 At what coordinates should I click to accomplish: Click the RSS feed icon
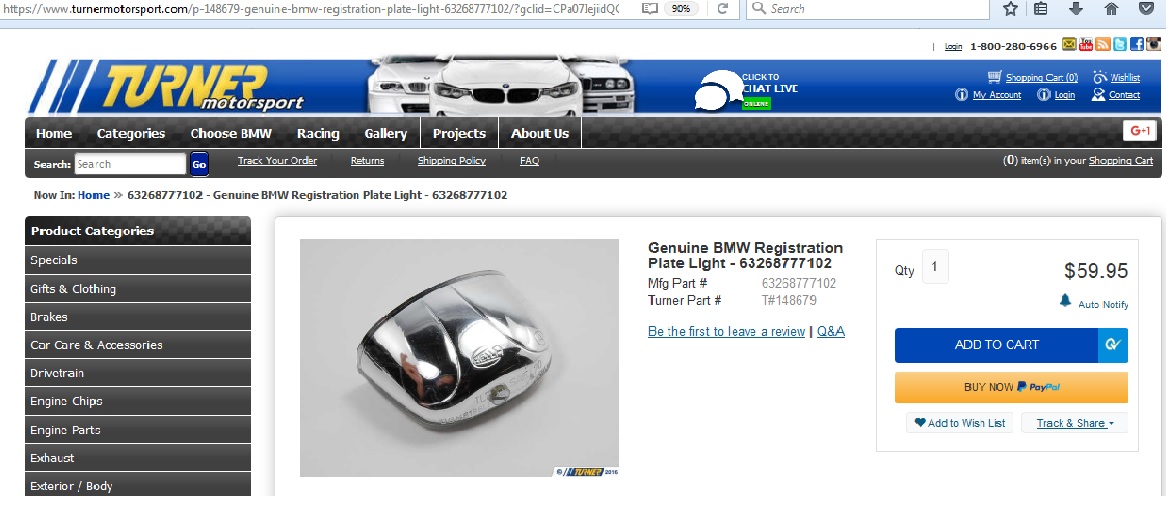pos(1102,44)
